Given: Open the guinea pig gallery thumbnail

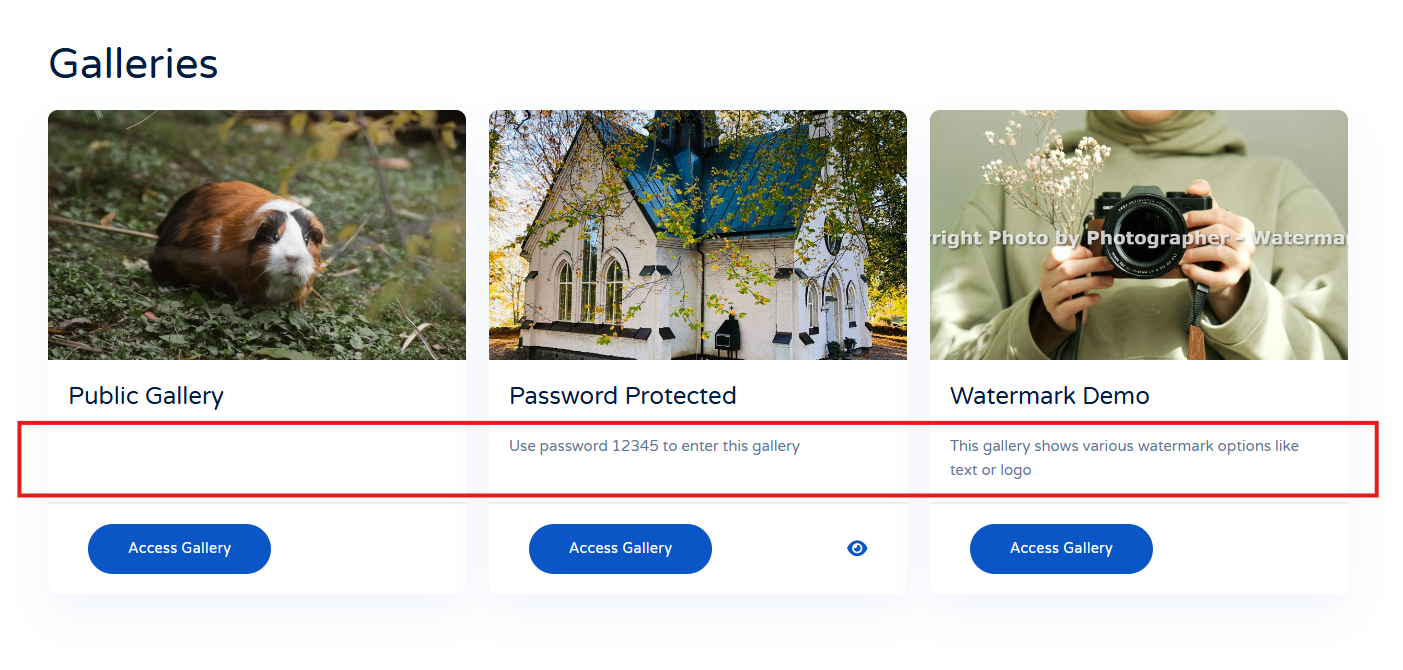Looking at the screenshot, I should coord(256,235).
